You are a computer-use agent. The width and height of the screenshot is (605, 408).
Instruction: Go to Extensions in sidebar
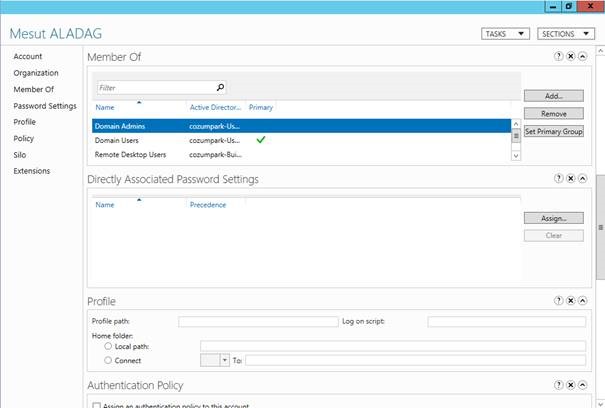pos(32,171)
